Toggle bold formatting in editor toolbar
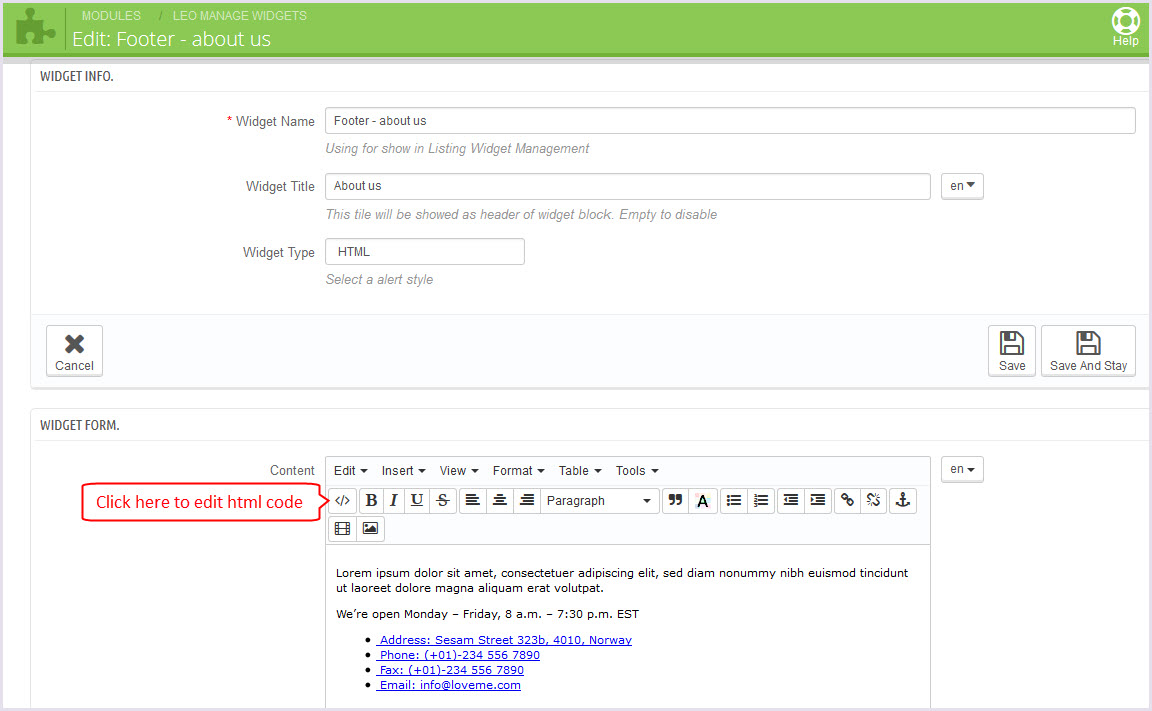This screenshot has height=711, width=1152. pos(371,500)
